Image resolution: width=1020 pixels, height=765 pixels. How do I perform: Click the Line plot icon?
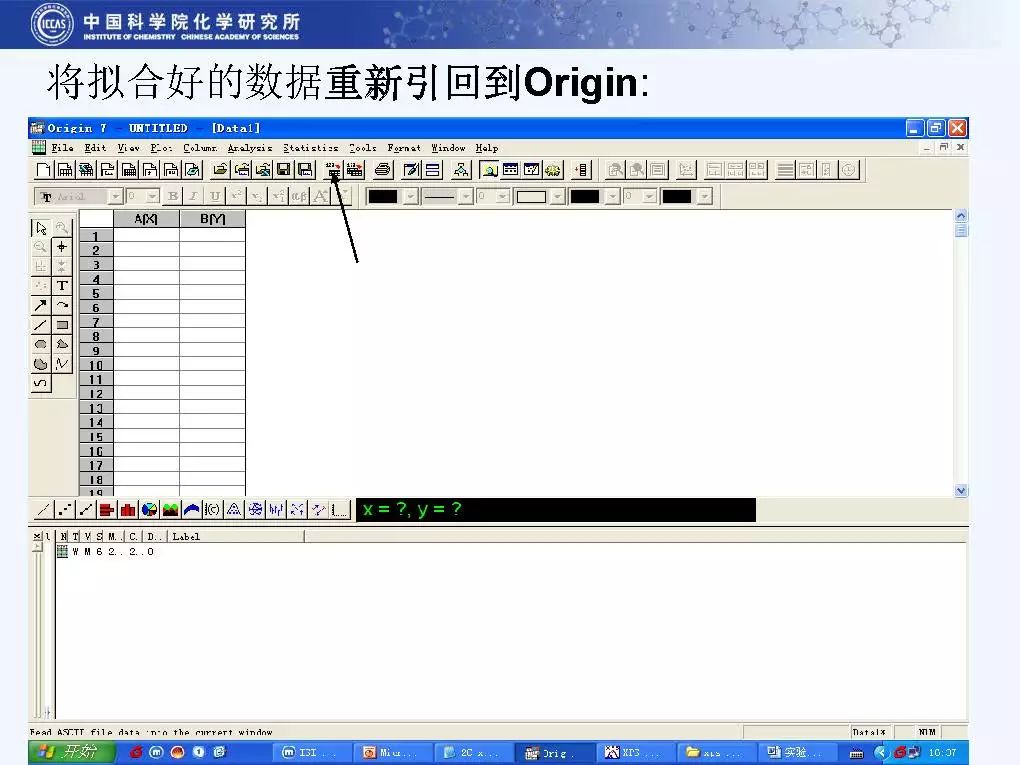pos(44,510)
